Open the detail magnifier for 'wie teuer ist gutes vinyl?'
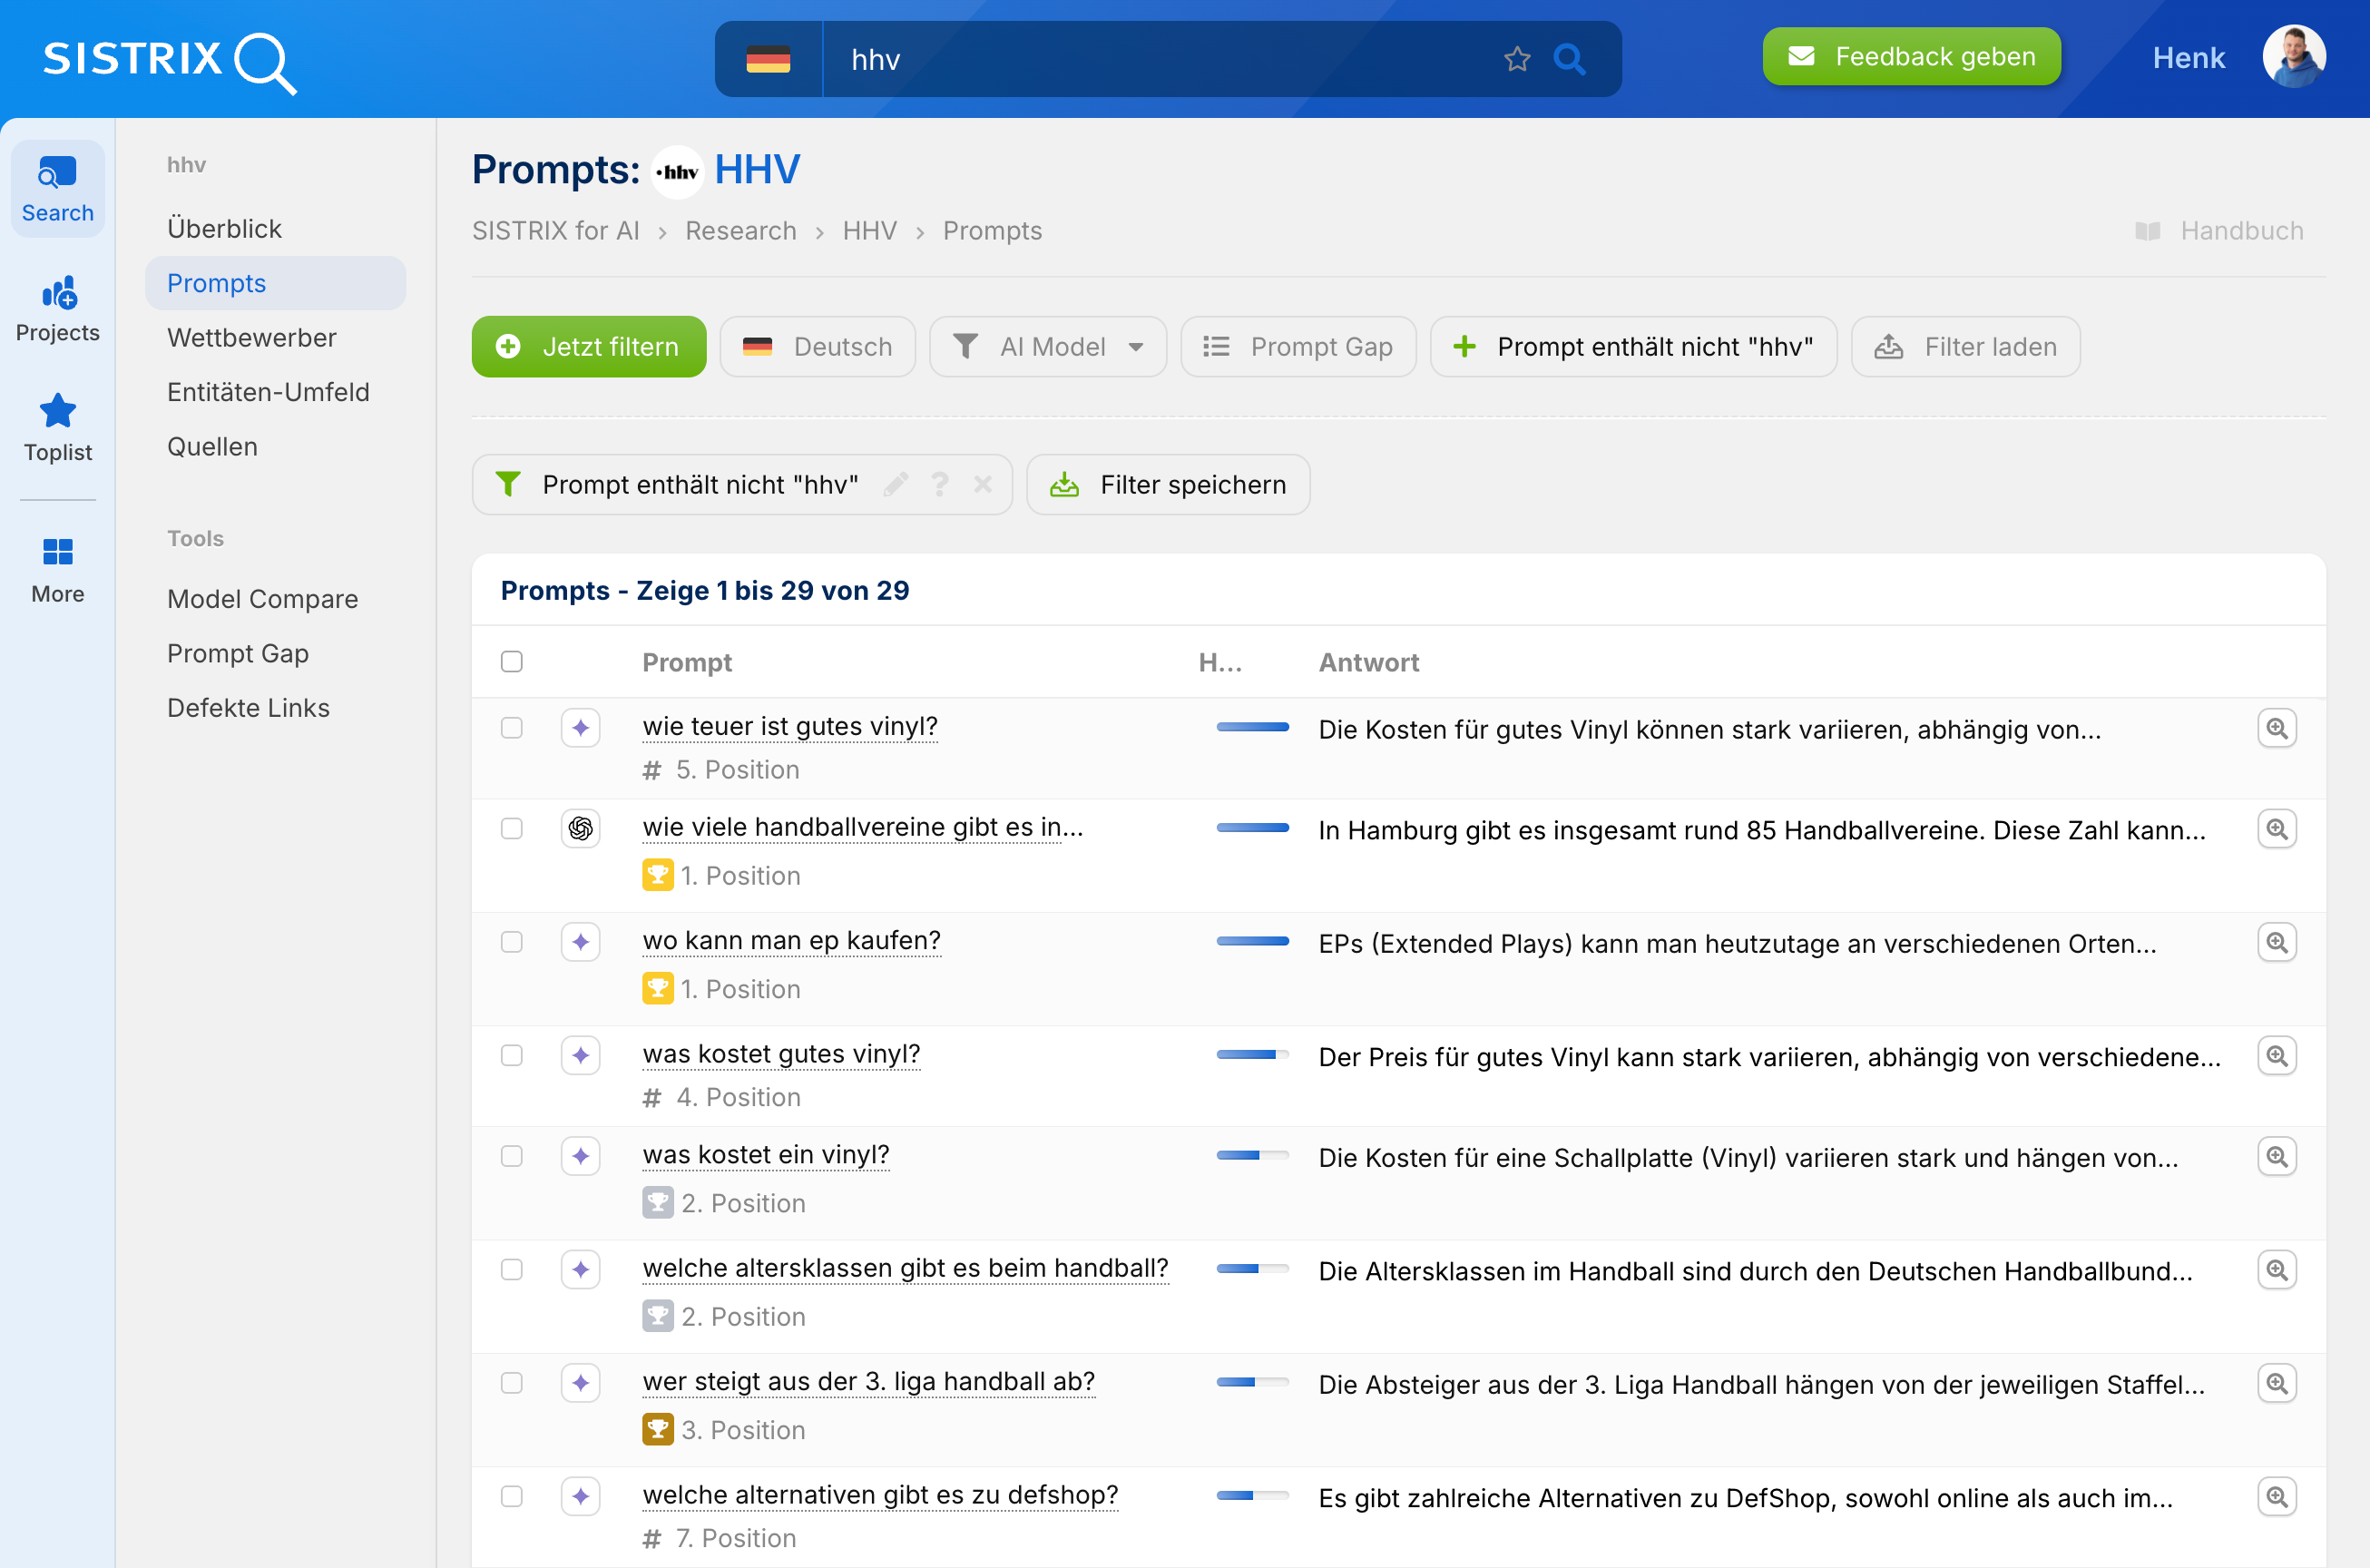 (x=2278, y=728)
